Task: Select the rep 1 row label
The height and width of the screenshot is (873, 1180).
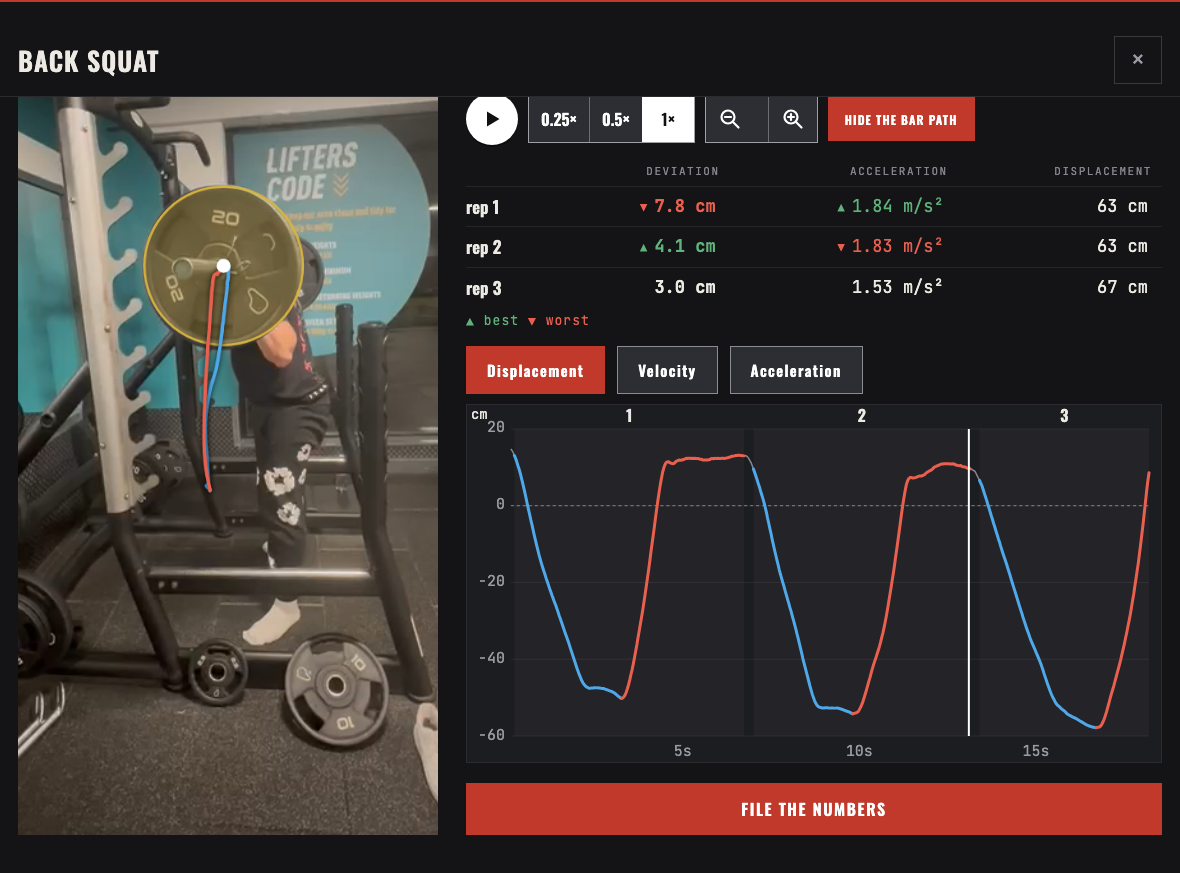Action: pyautogui.click(x=482, y=208)
